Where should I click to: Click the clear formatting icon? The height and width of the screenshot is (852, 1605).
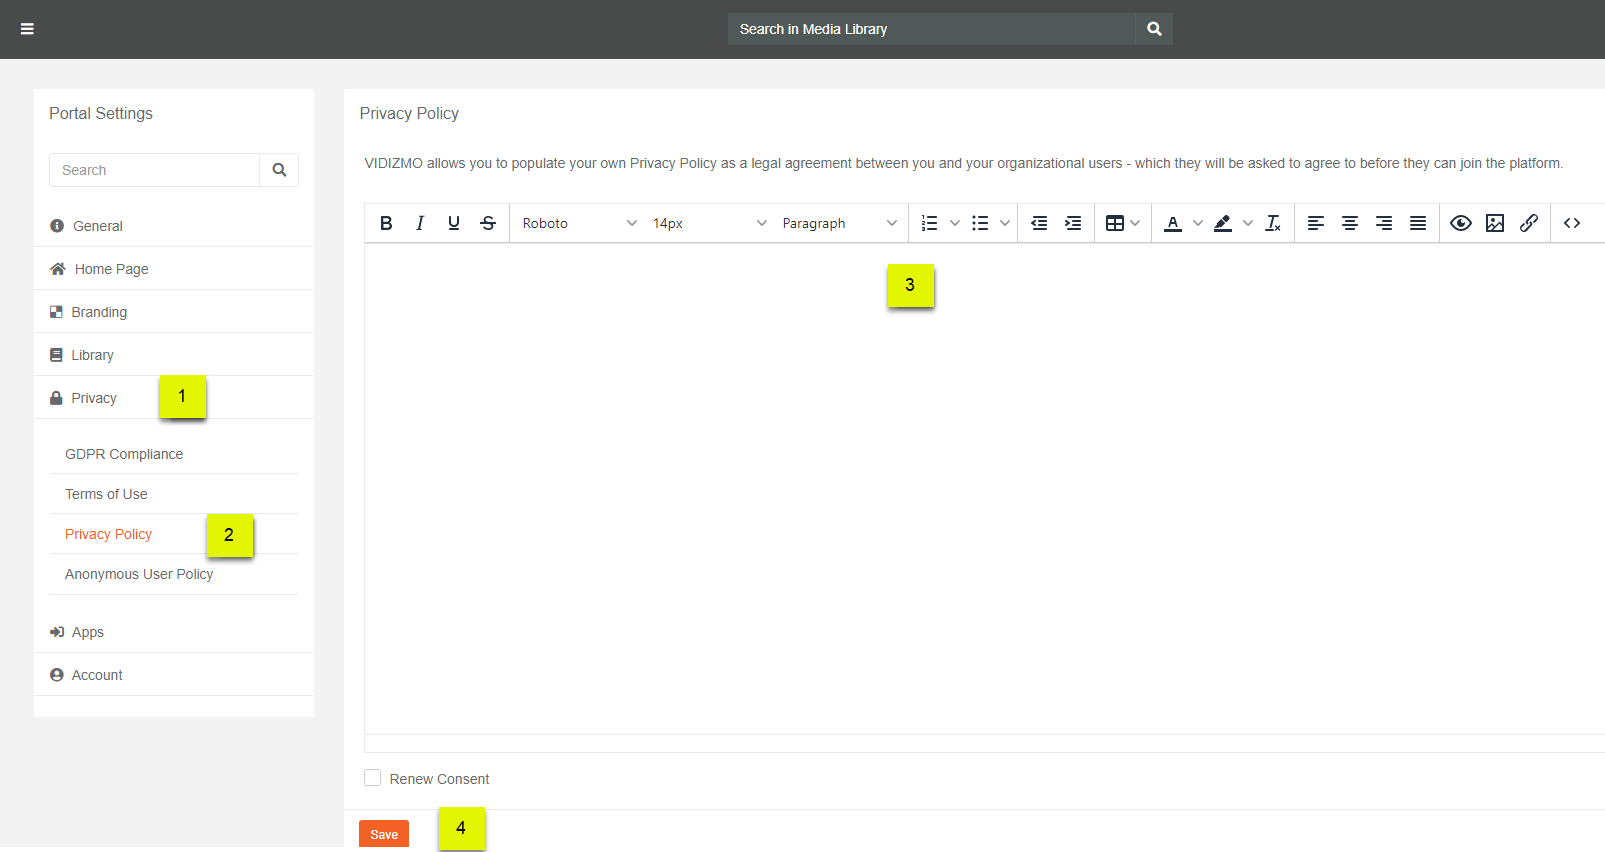tap(1273, 223)
